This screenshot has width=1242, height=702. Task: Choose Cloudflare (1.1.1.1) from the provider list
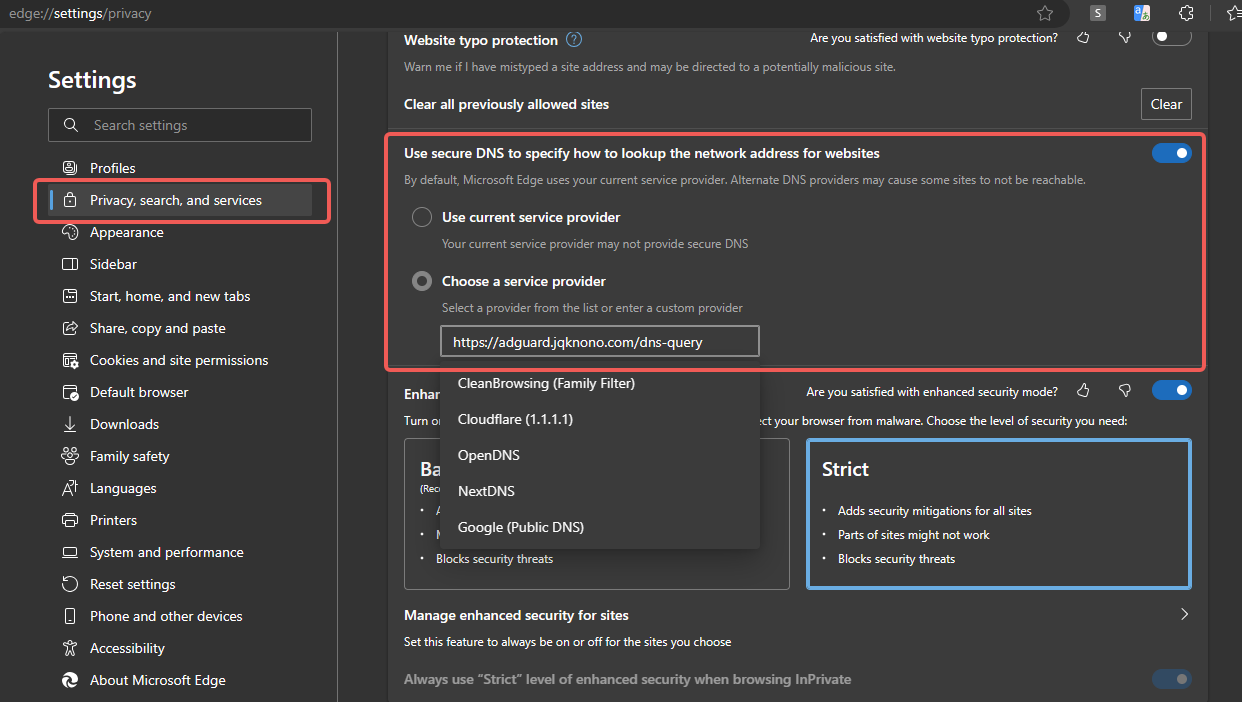point(600,419)
